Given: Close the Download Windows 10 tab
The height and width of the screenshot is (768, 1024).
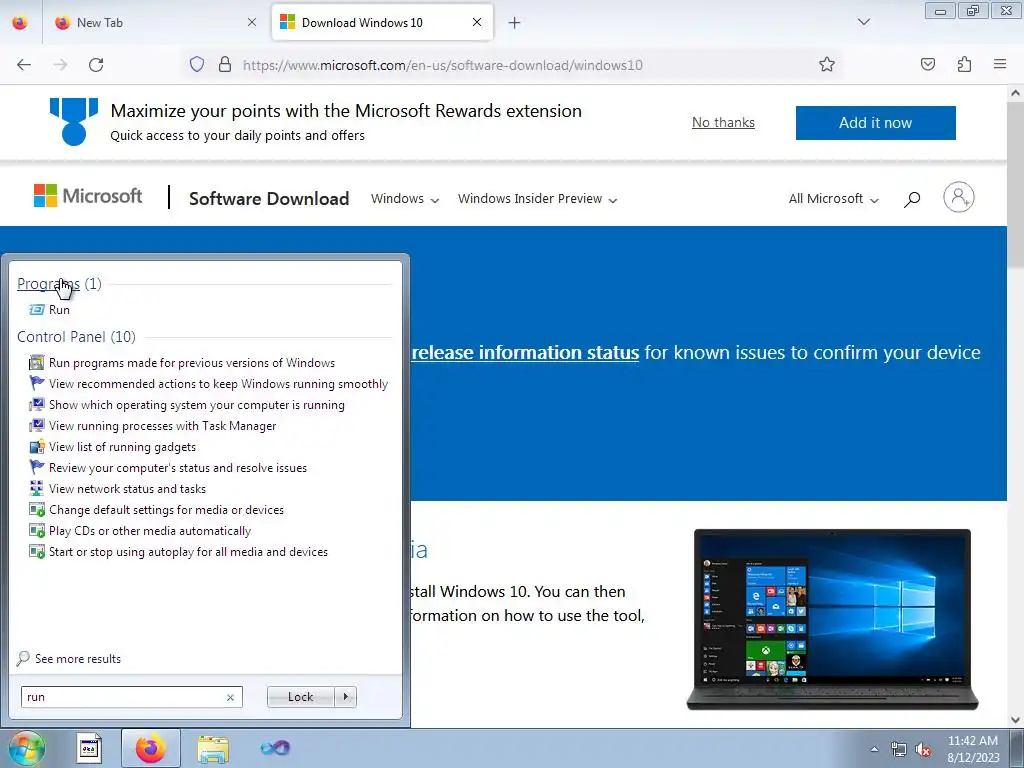Looking at the screenshot, I should point(477,22).
